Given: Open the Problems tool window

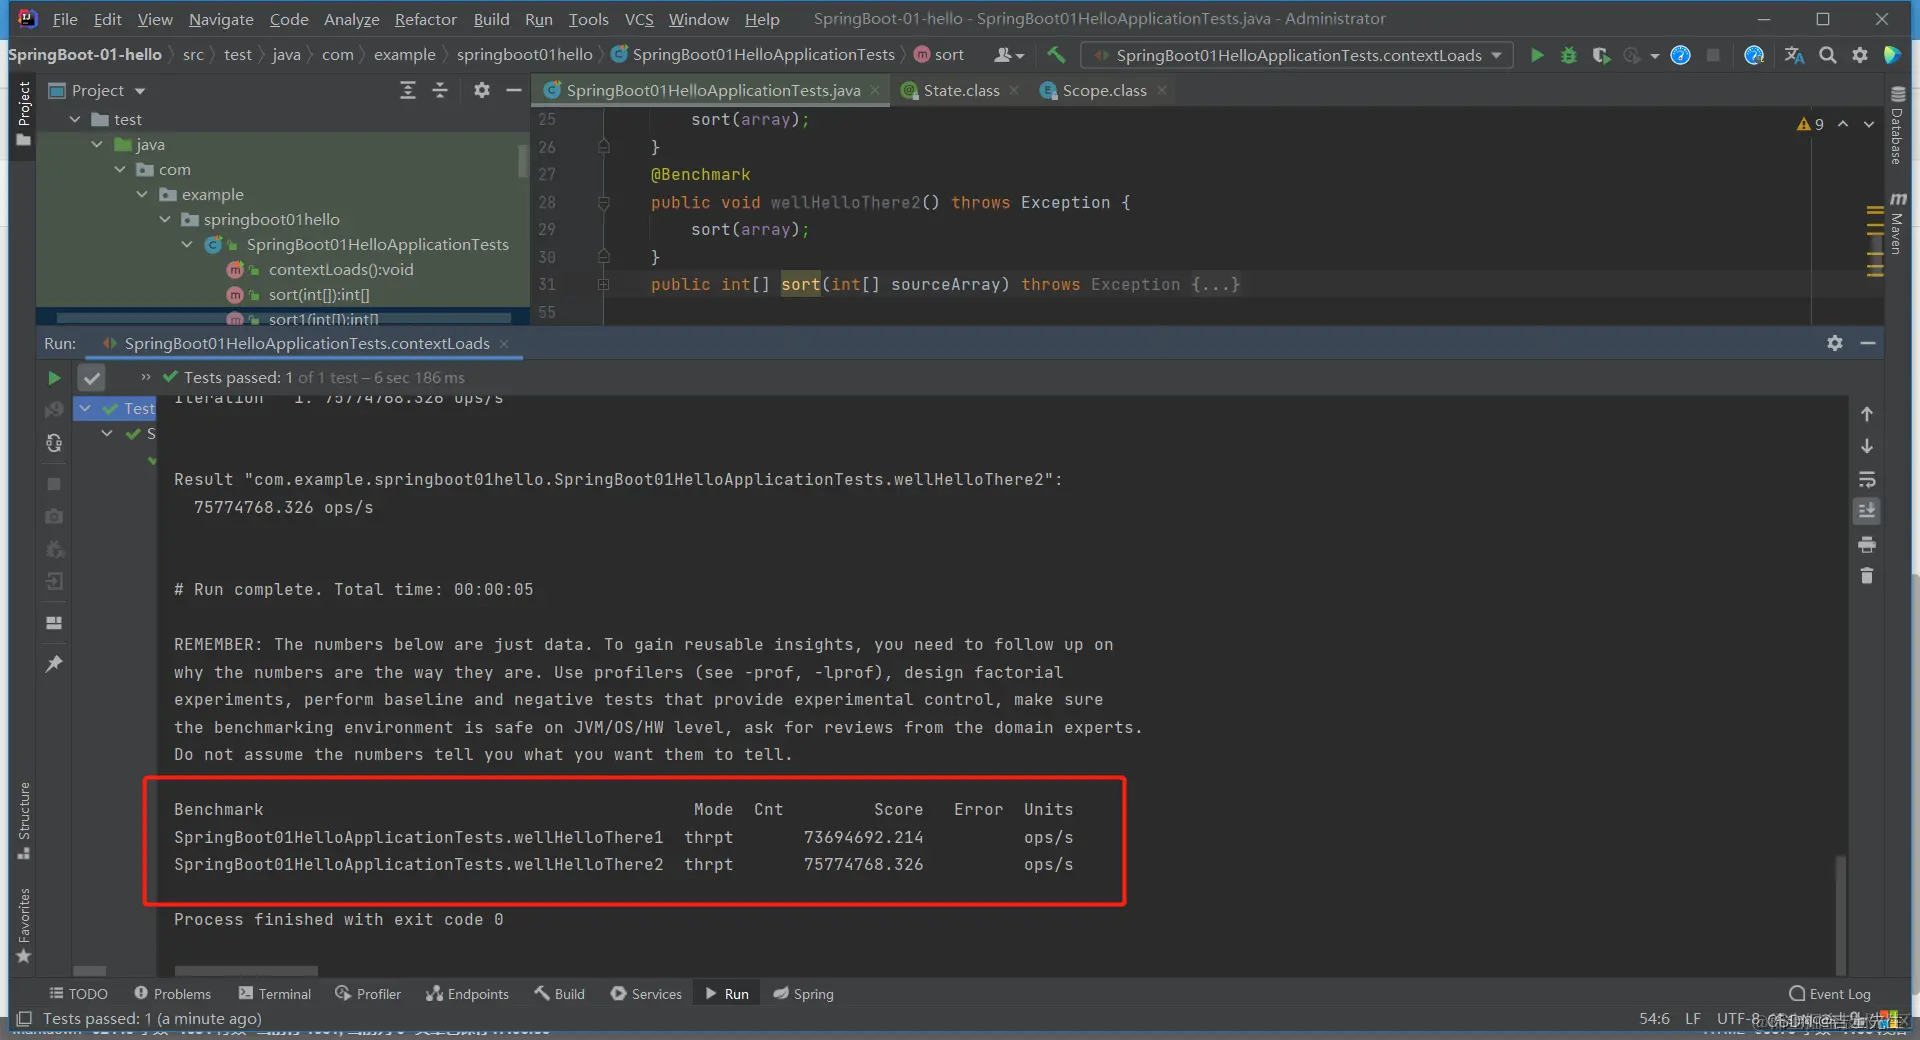Looking at the screenshot, I should click(x=172, y=994).
